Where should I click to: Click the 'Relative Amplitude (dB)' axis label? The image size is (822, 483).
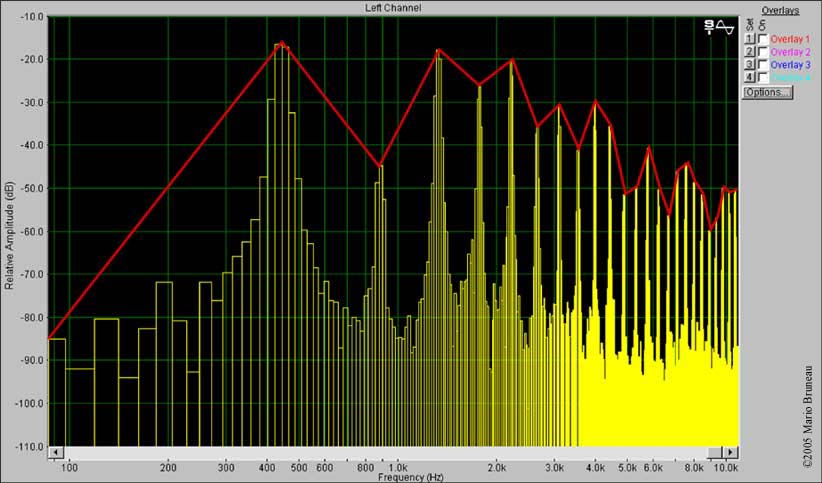click(9, 236)
